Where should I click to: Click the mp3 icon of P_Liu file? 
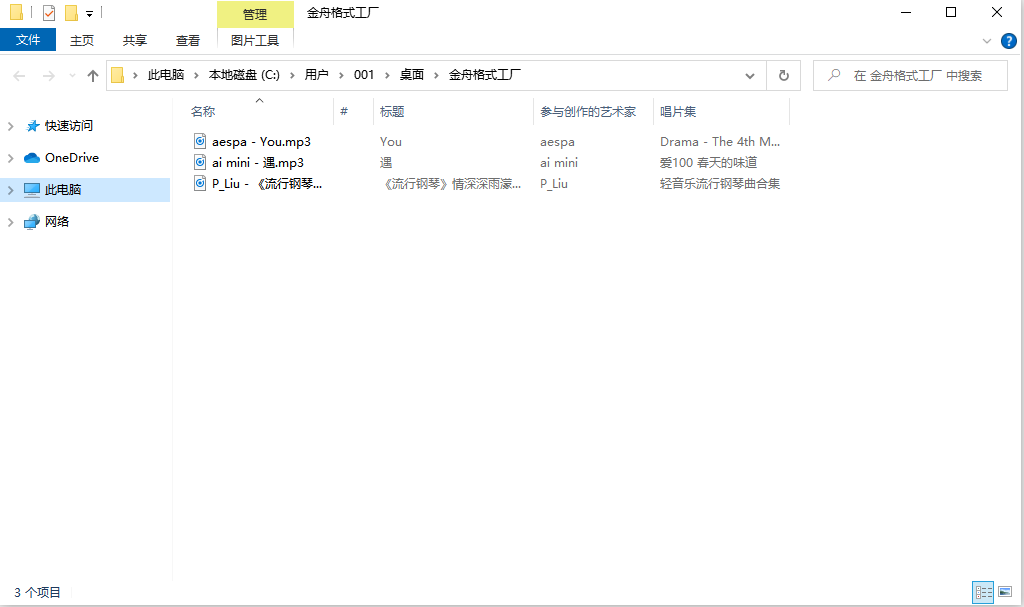[200, 183]
